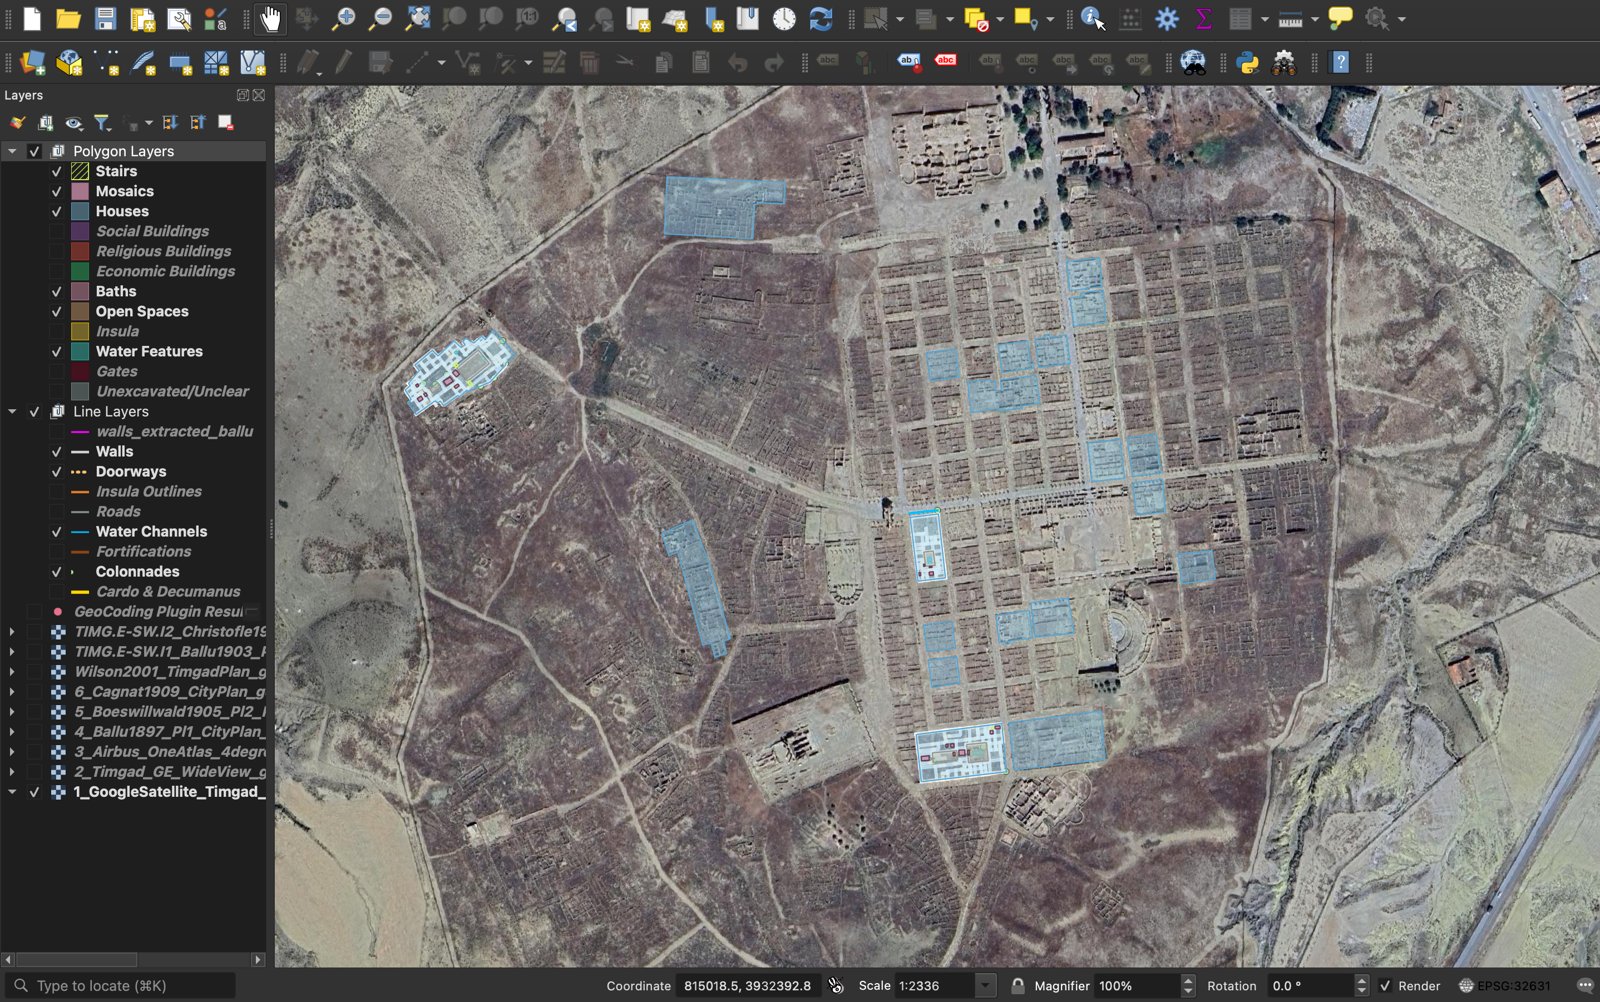This screenshot has width=1600, height=1002.
Task: Click the New Temporary Scratch Layer icon
Action: tap(180, 63)
